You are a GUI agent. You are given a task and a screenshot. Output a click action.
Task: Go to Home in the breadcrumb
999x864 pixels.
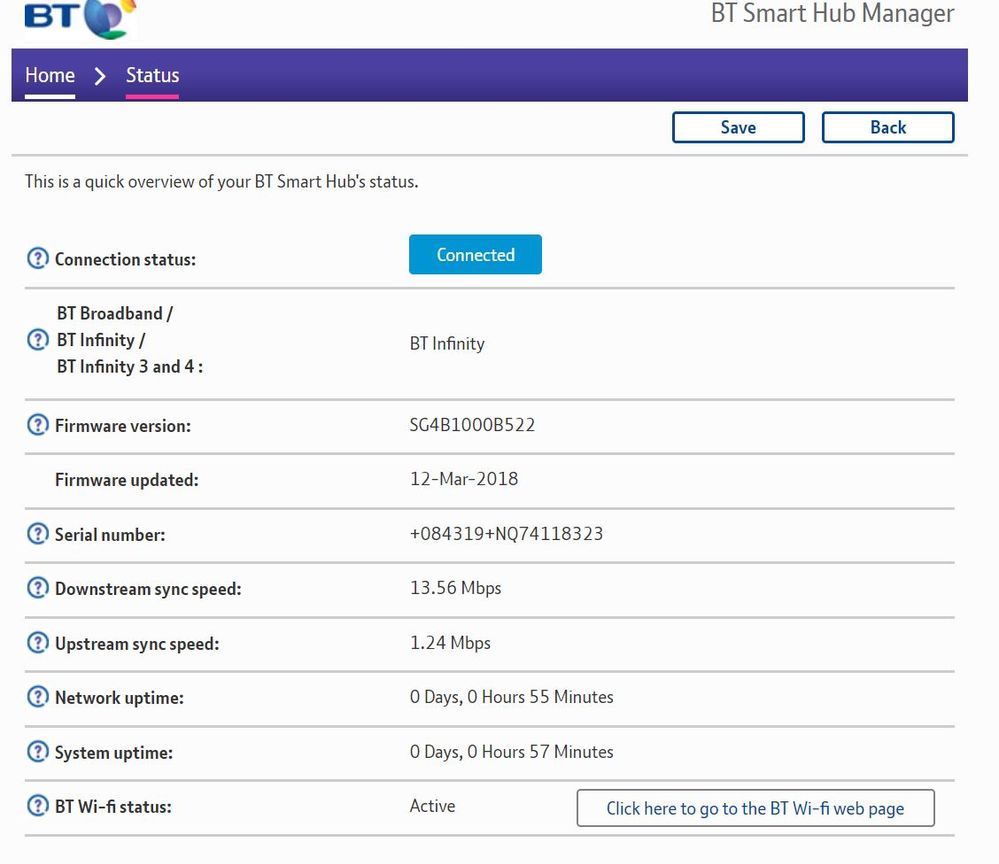point(50,76)
